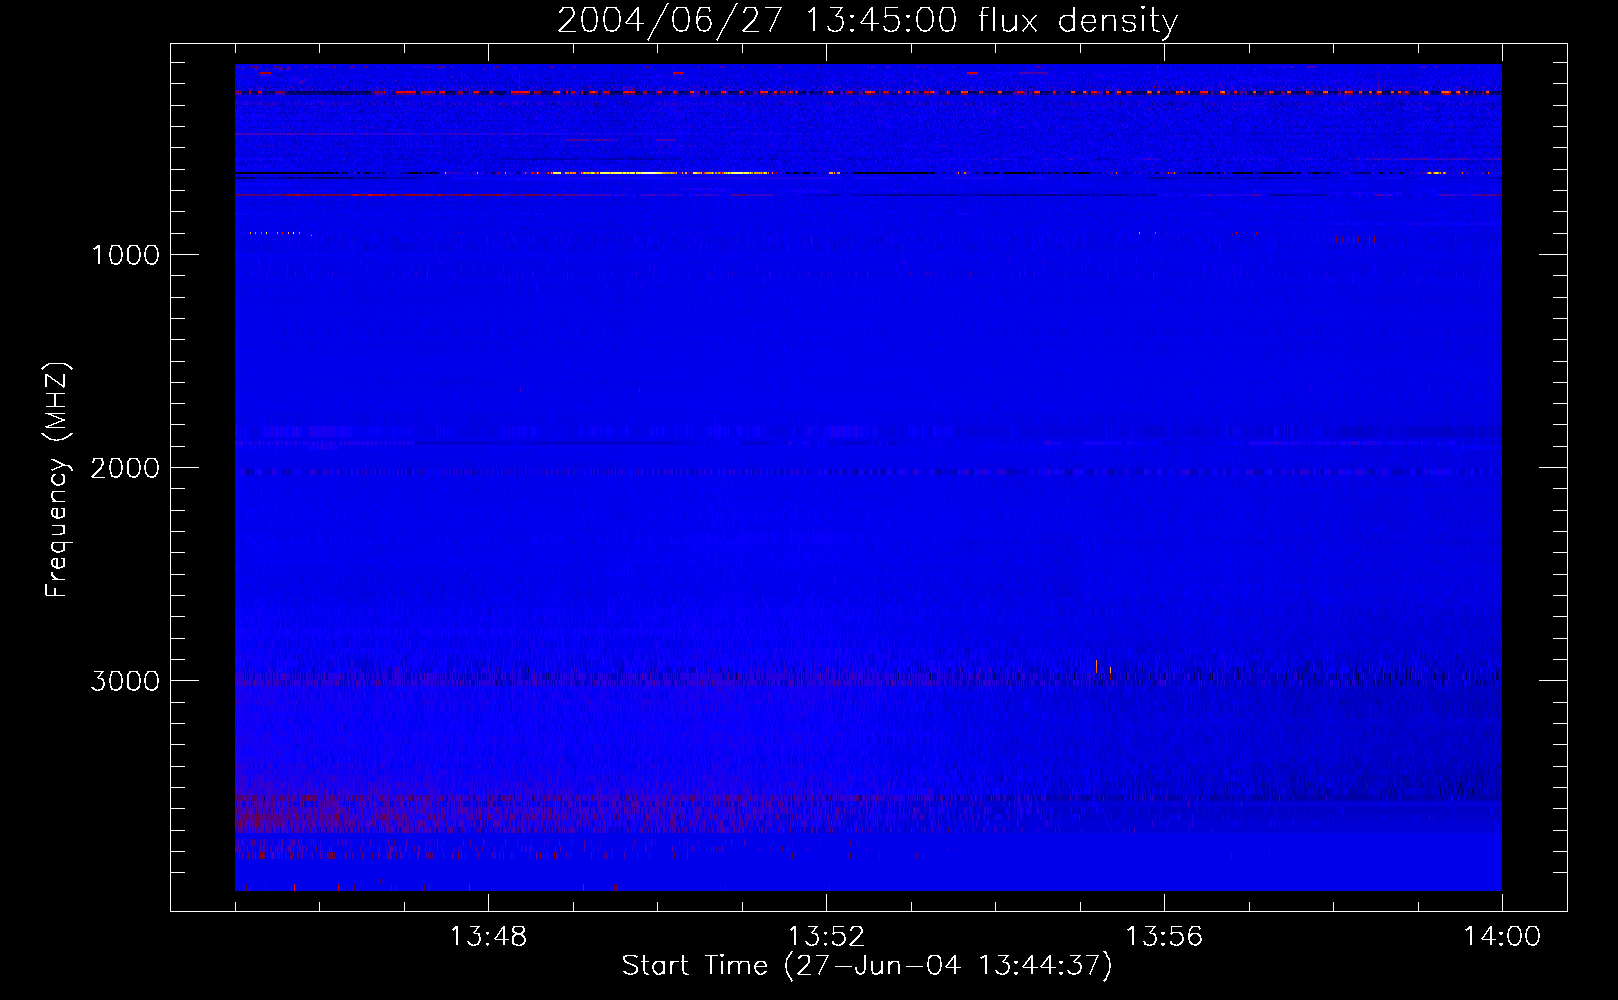Click the "Frequency (MHZ)" axis label

pos(58,480)
